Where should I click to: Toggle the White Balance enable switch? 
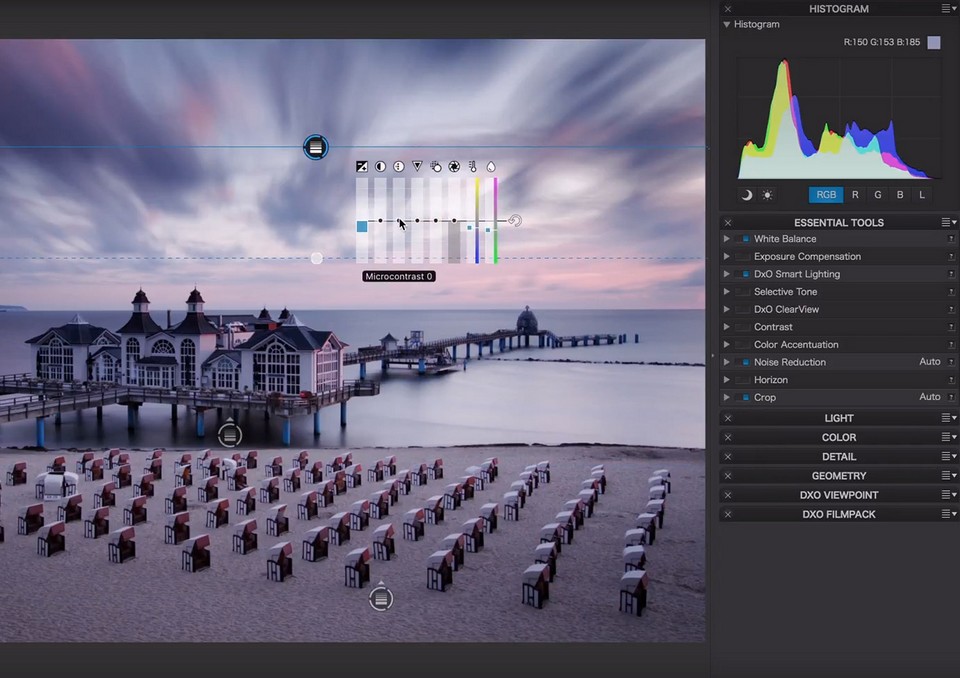[744, 239]
